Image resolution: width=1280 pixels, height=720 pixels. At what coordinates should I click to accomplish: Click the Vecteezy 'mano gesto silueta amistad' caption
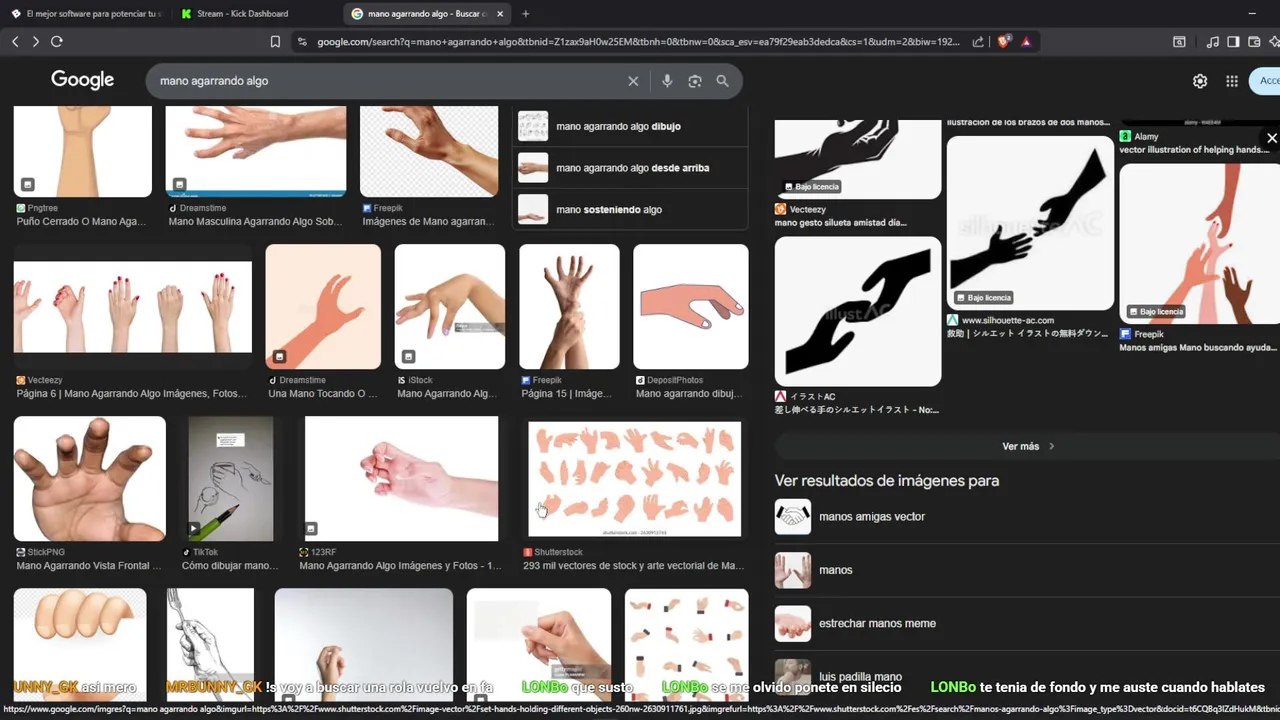tap(841, 223)
